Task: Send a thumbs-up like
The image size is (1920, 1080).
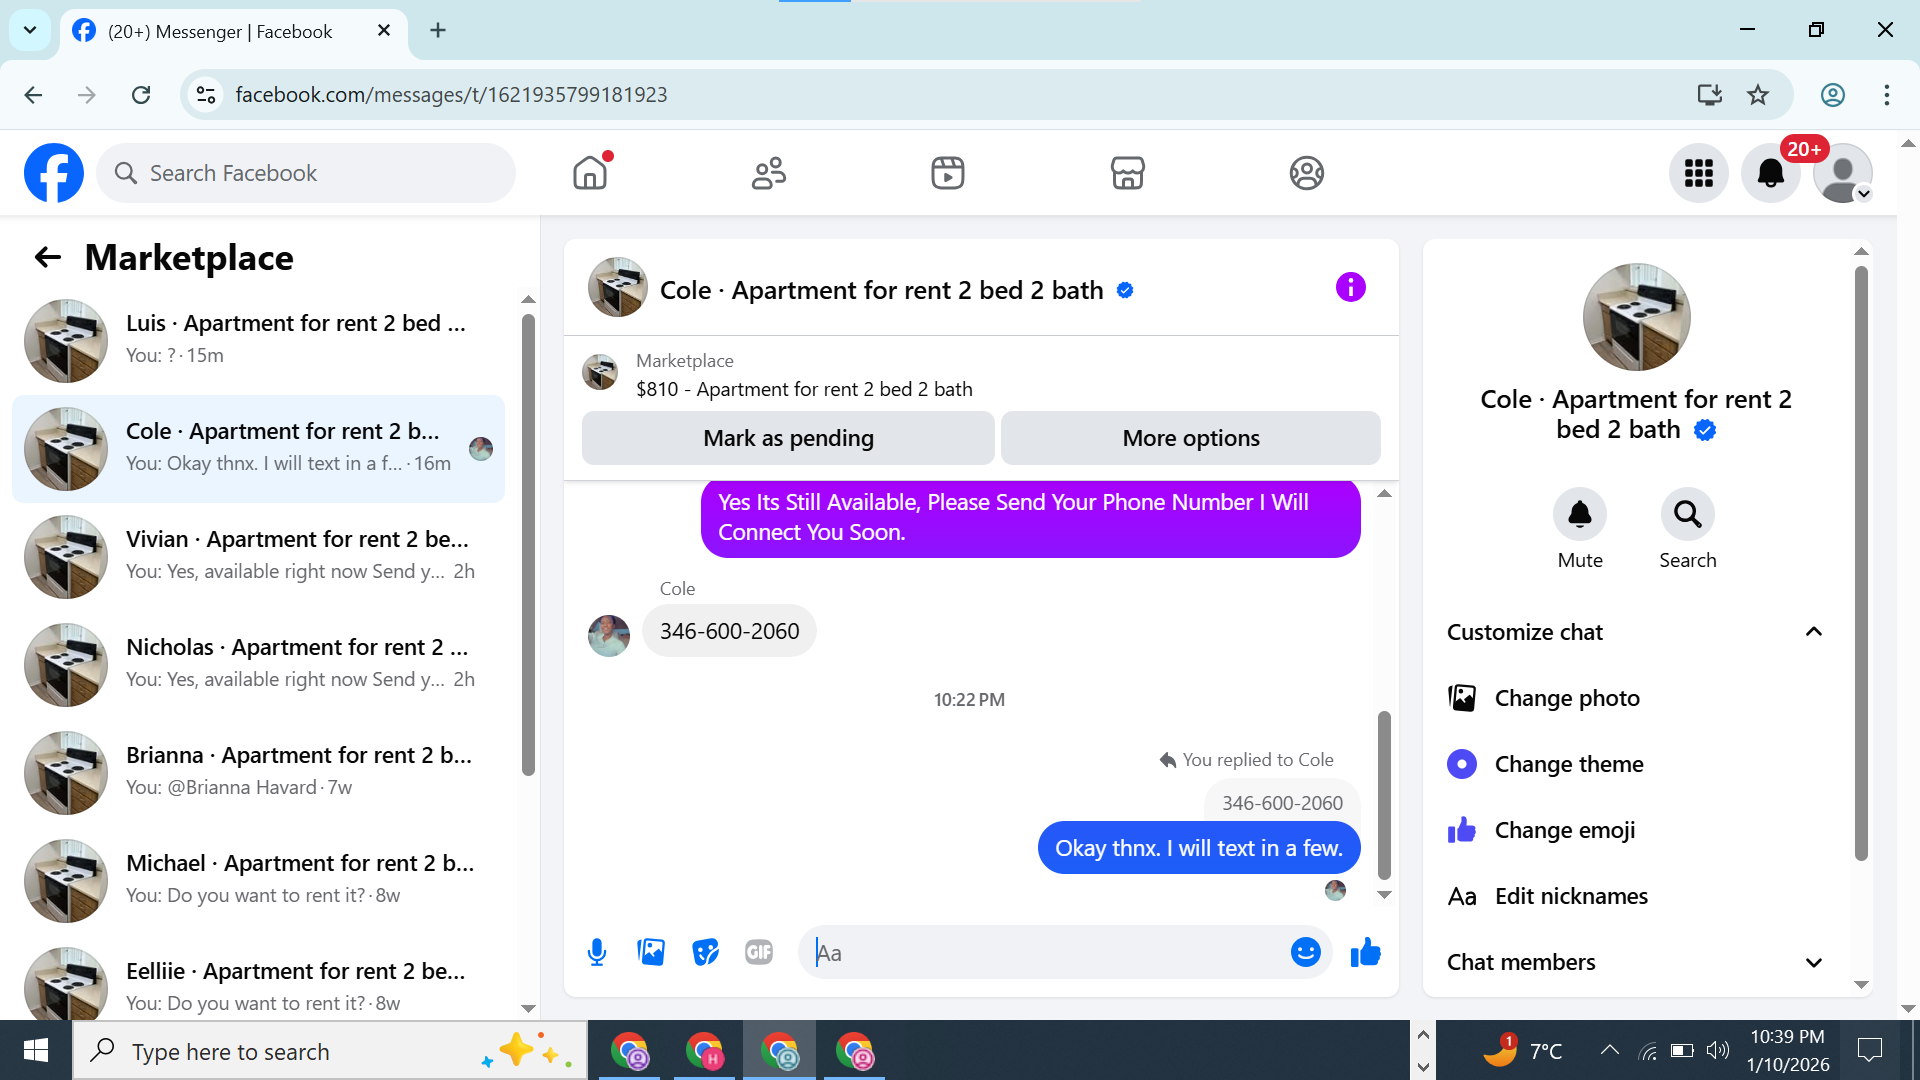Action: 1365,952
